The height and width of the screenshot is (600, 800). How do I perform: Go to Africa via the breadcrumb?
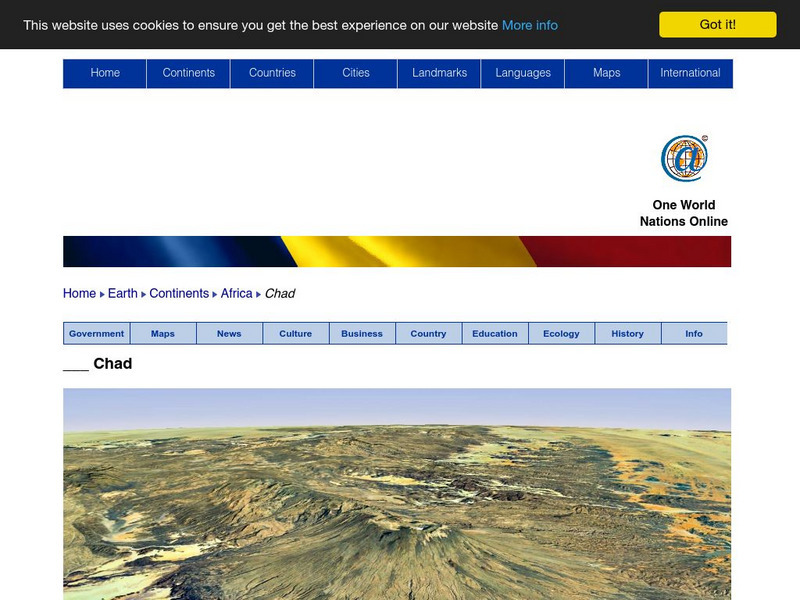point(236,293)
